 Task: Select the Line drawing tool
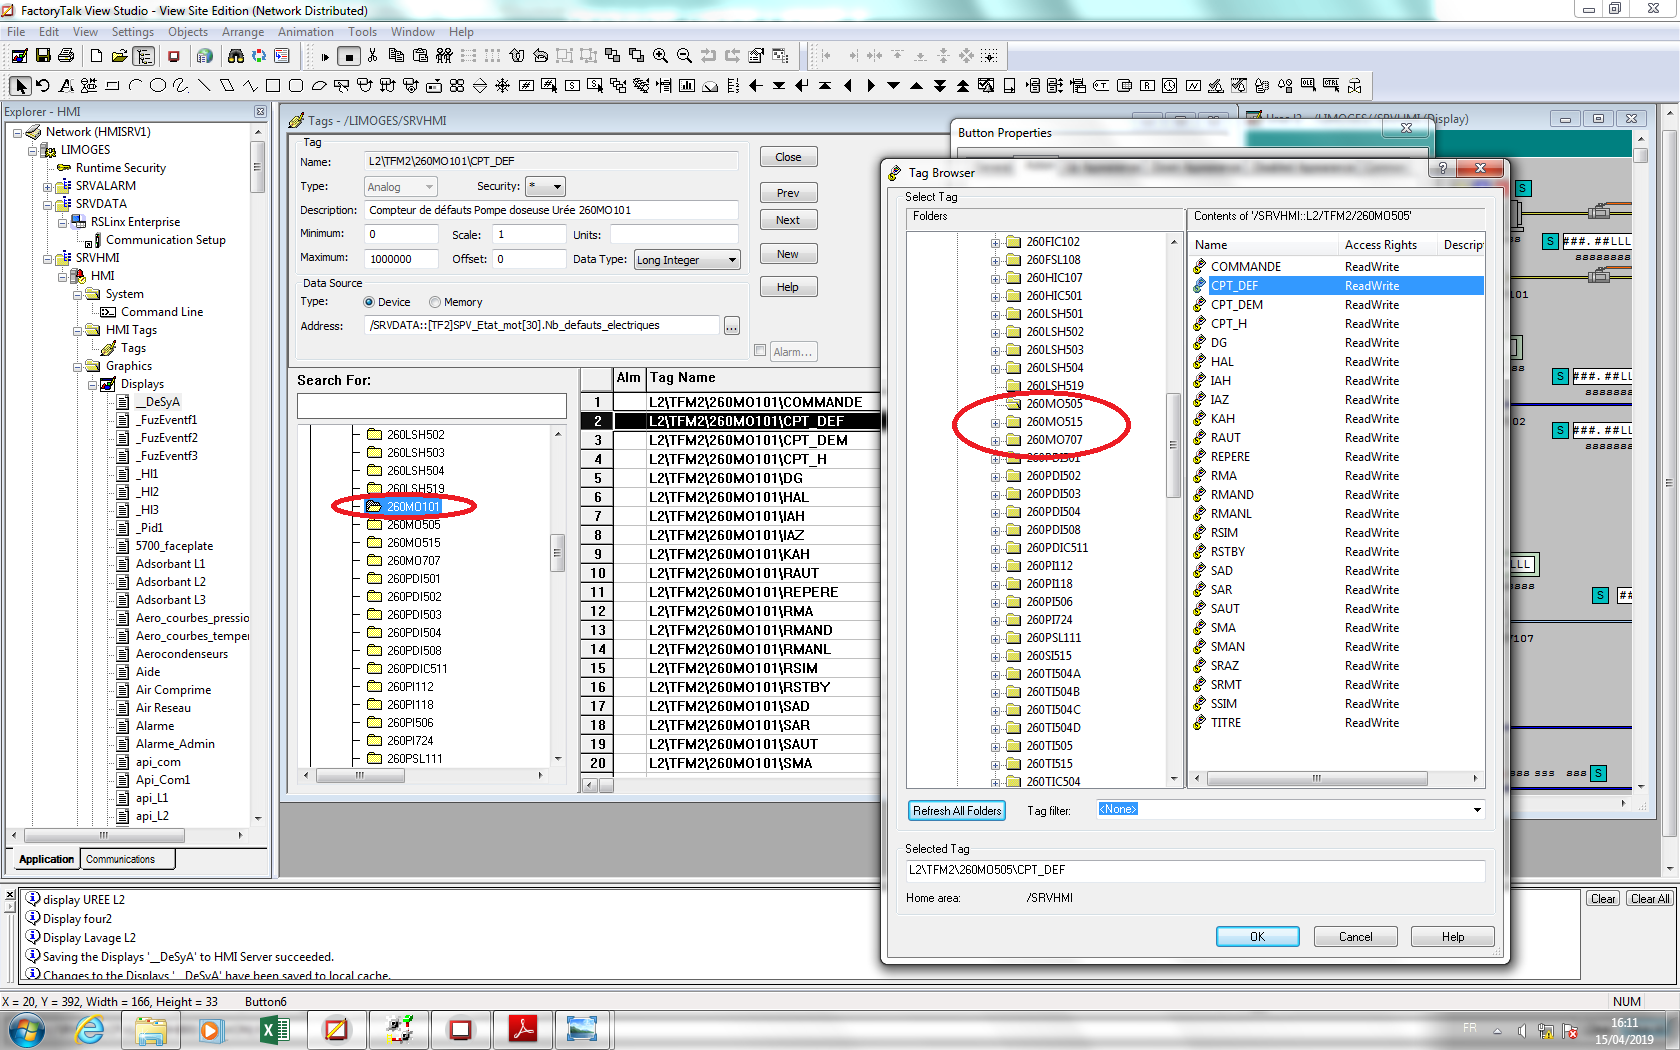point(203,86)
